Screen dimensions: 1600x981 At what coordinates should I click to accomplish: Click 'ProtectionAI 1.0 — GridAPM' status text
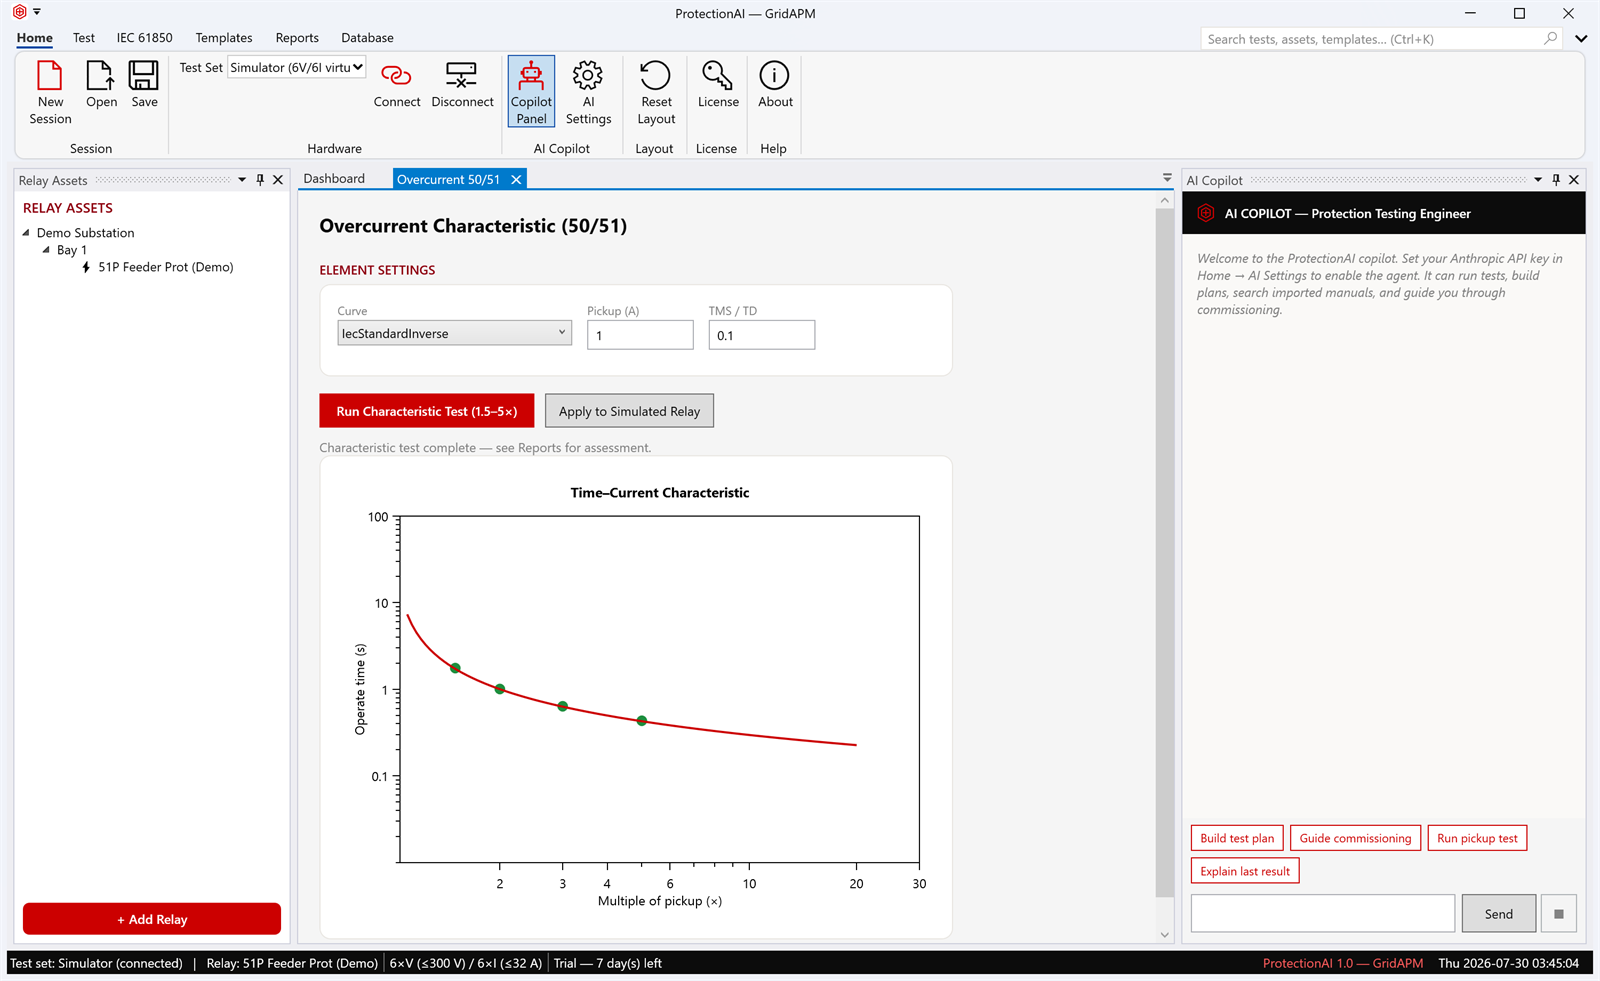click(1343, 963)
